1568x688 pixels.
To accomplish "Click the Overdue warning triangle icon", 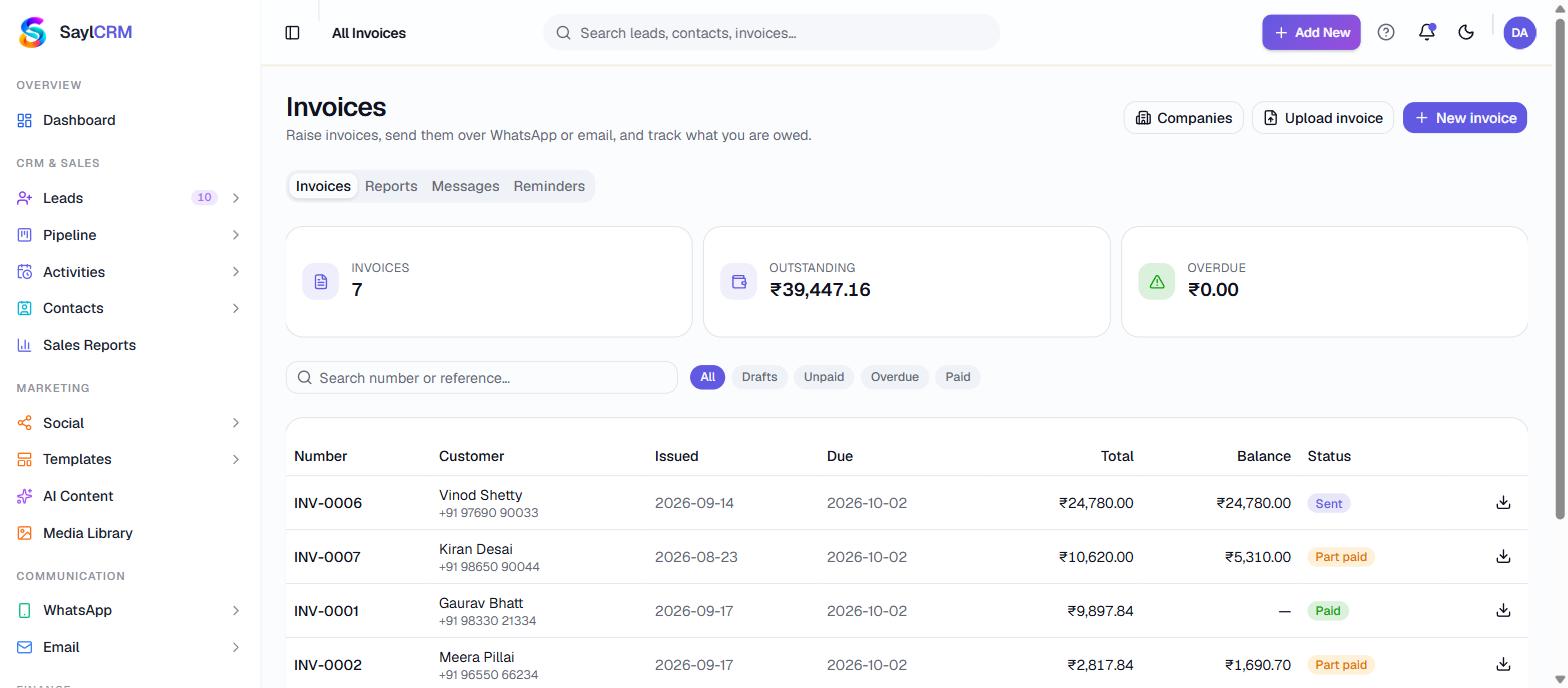I will tap(1157, 281).
